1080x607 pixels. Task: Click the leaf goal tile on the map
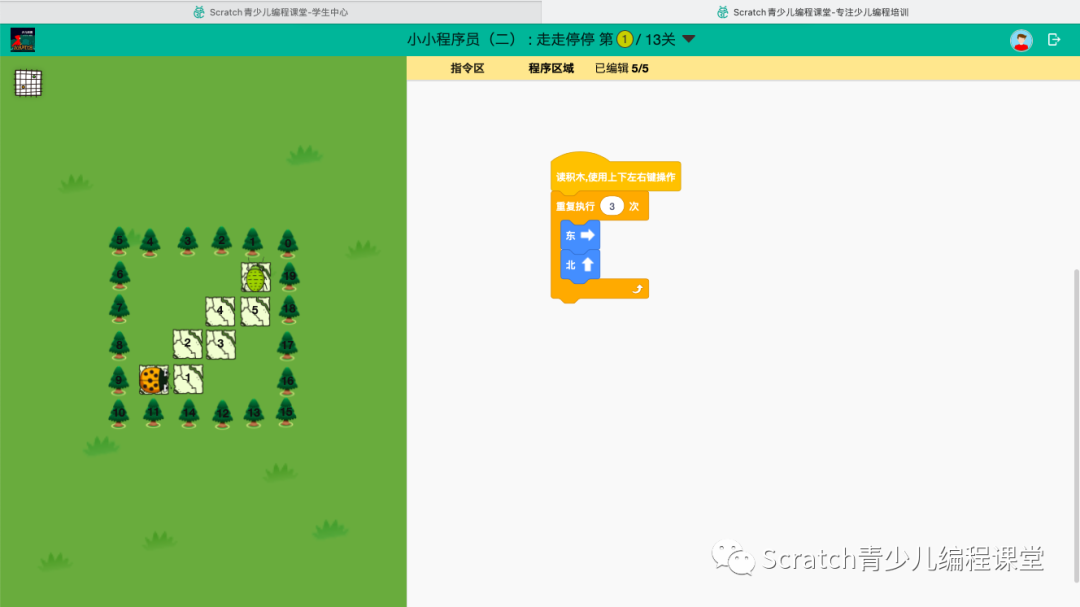256,277
